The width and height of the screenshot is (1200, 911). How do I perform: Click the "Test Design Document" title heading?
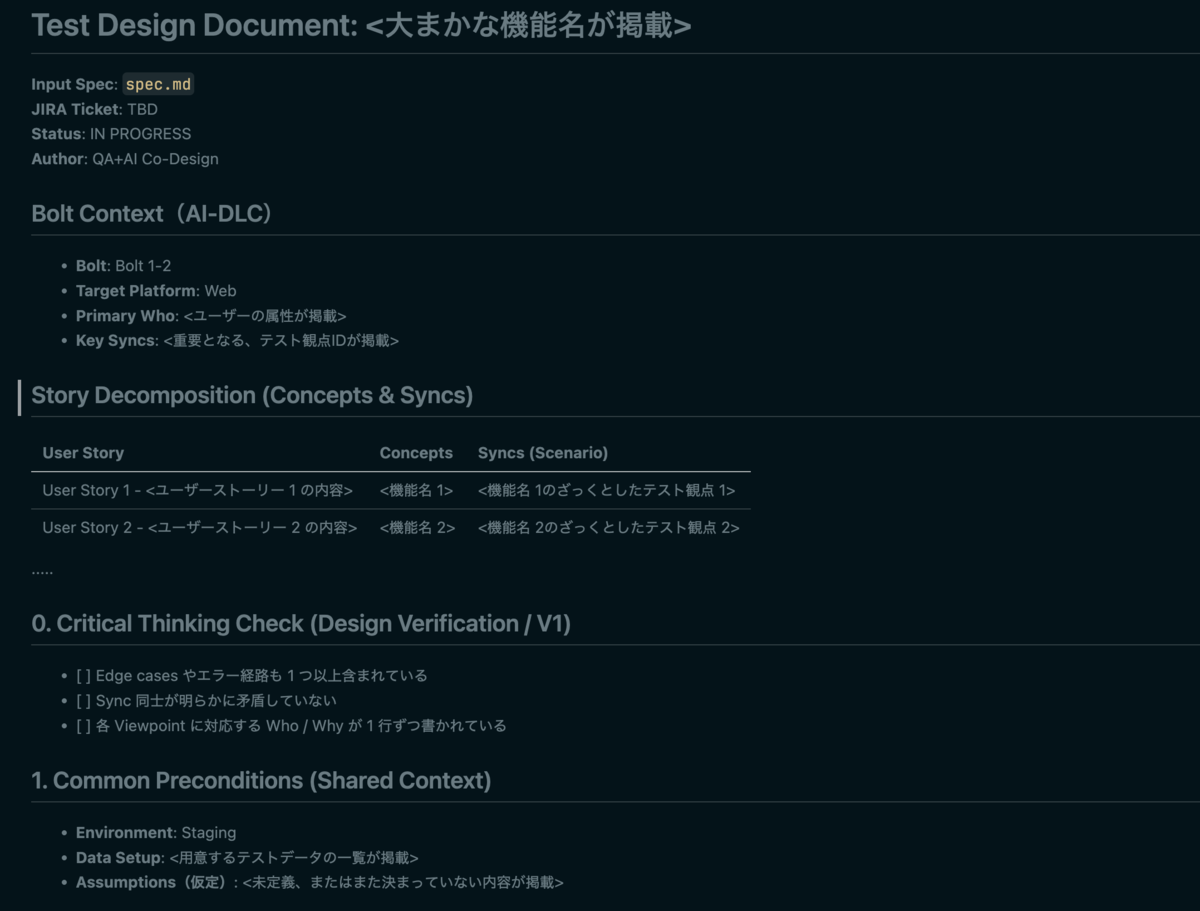(x=361, y=26)
